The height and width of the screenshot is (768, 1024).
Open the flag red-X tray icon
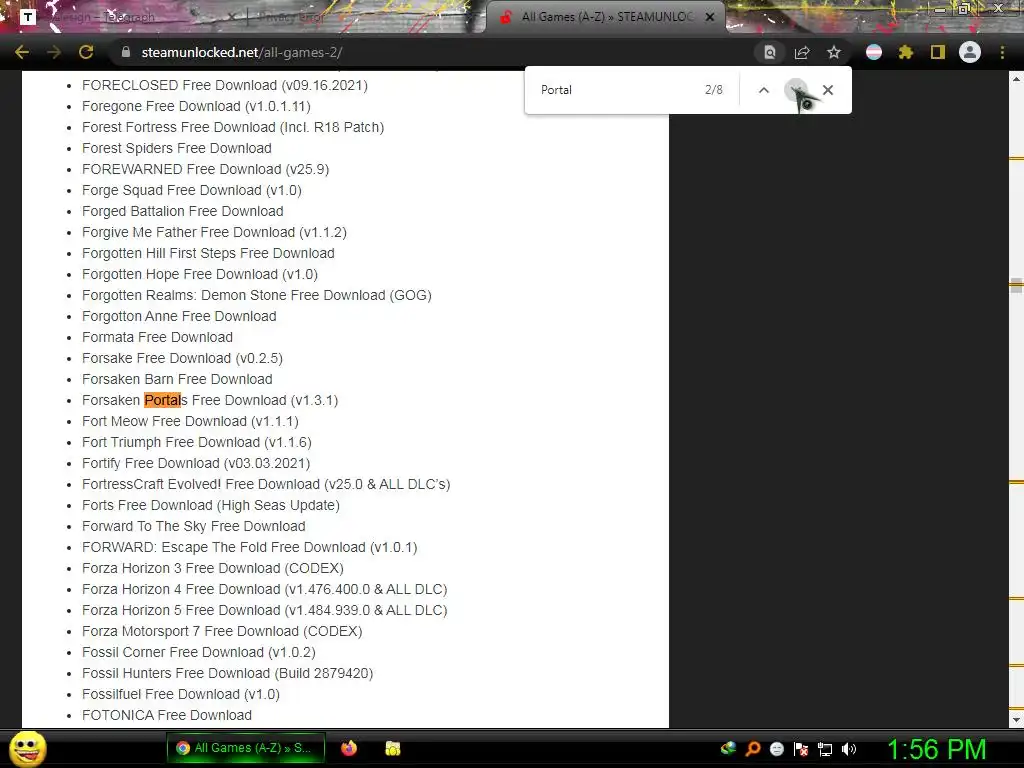pos(801,749)
